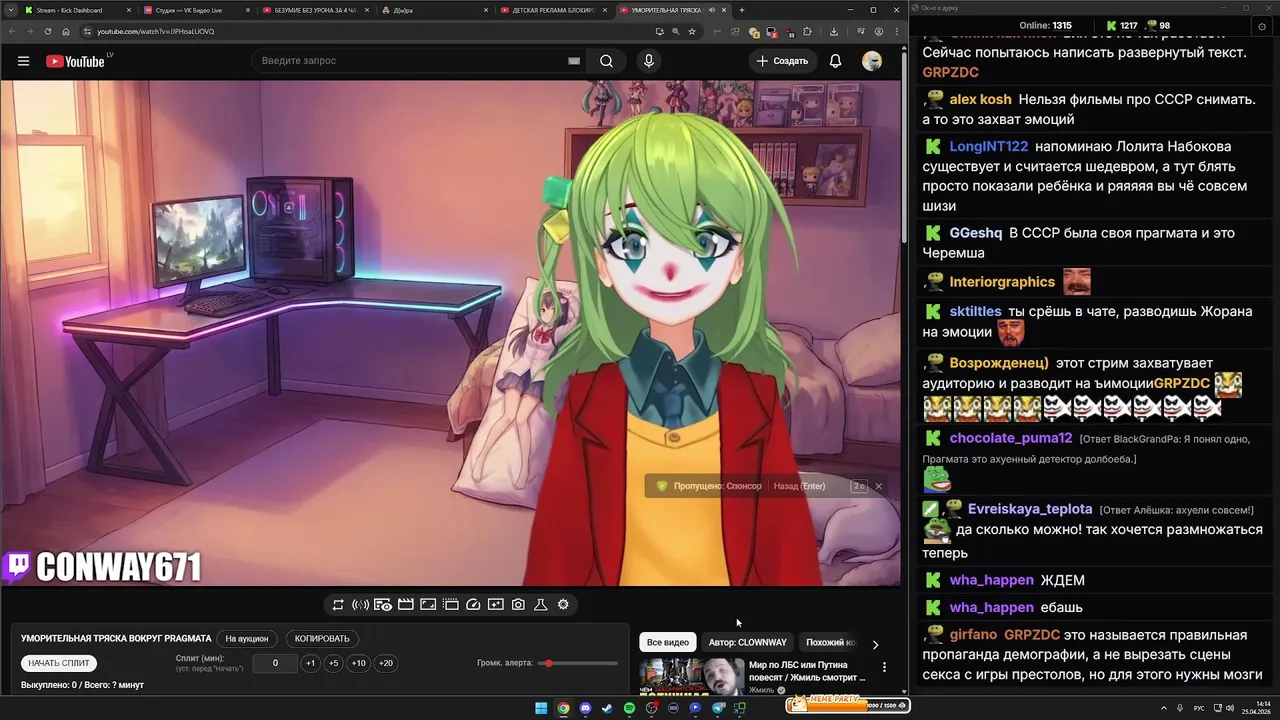This screenshot has height=720, width=1280.
Task: Toggle the cinema mode filmstrip icon
Action: (x=451, y=604)
